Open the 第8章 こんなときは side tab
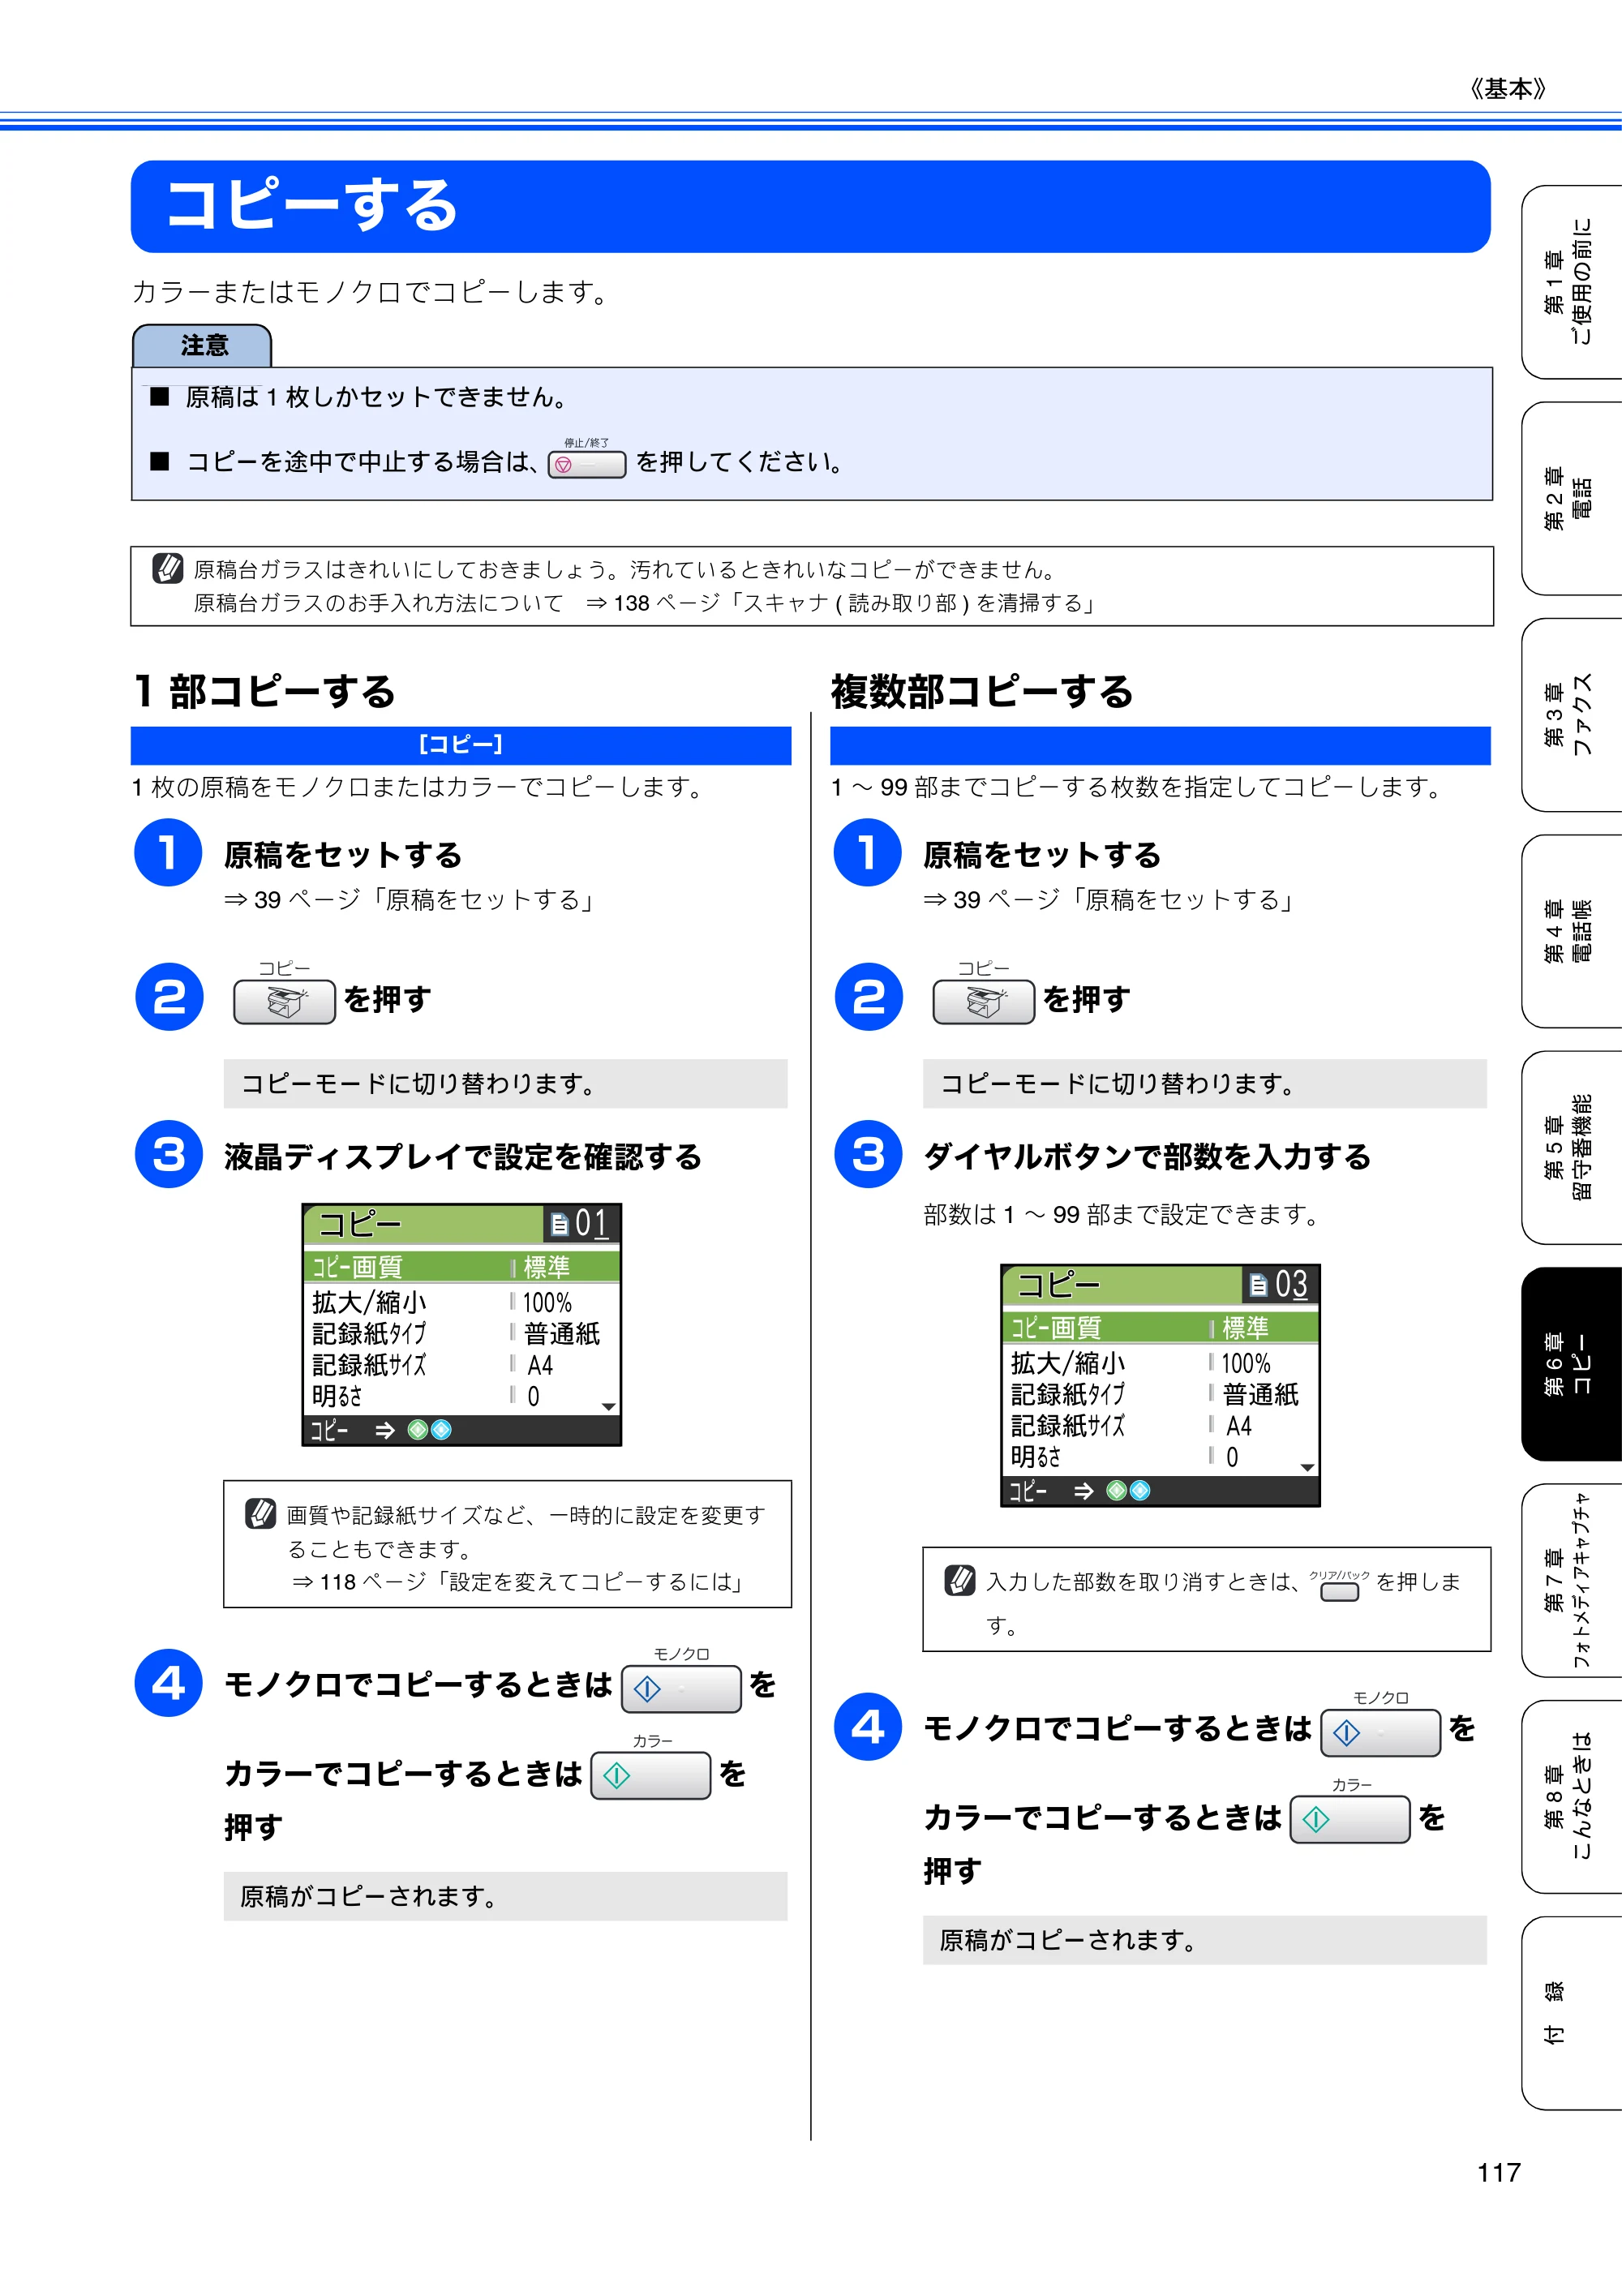Viewport: 1622px width, 2296px height. (1571, 1797)
